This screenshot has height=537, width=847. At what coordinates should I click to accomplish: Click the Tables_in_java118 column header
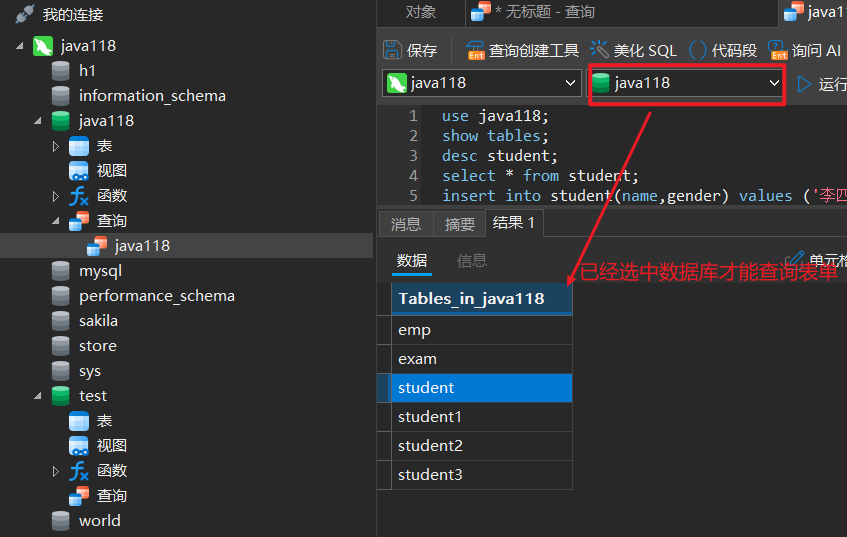481,299
